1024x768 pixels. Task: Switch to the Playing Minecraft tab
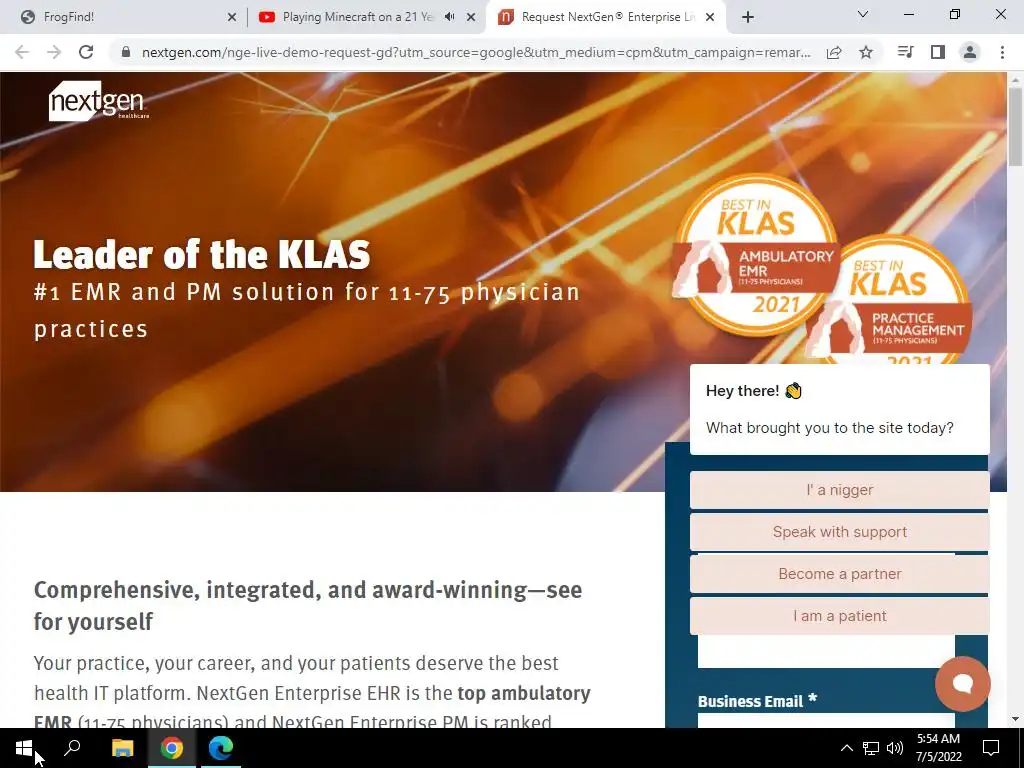366,17
